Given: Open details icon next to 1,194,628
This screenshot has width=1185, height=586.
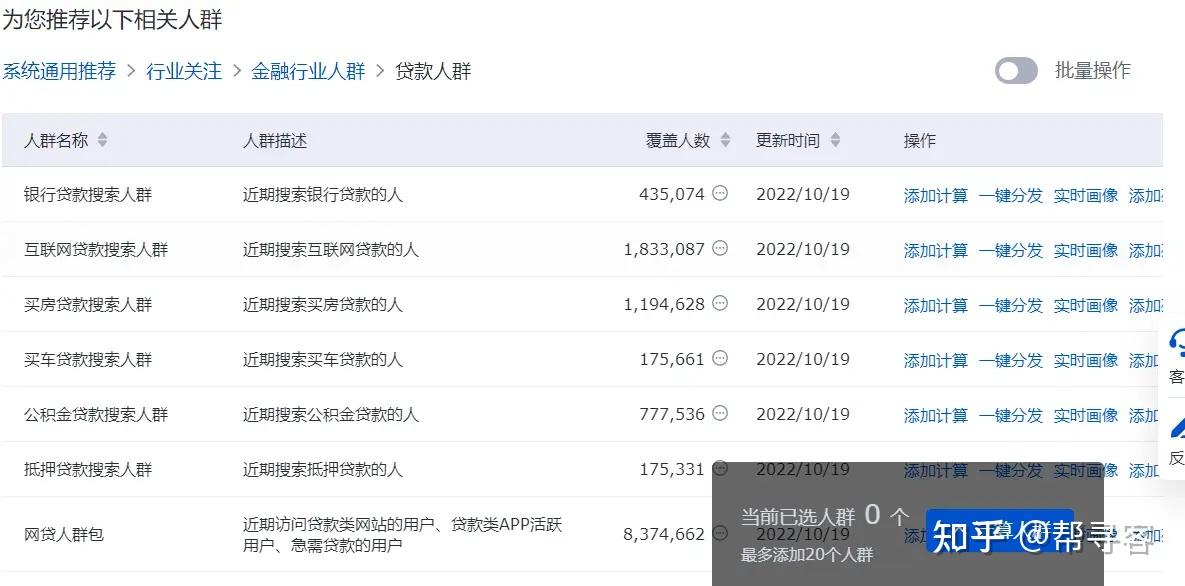Looking at the screenshot, I should coord(720,303).
